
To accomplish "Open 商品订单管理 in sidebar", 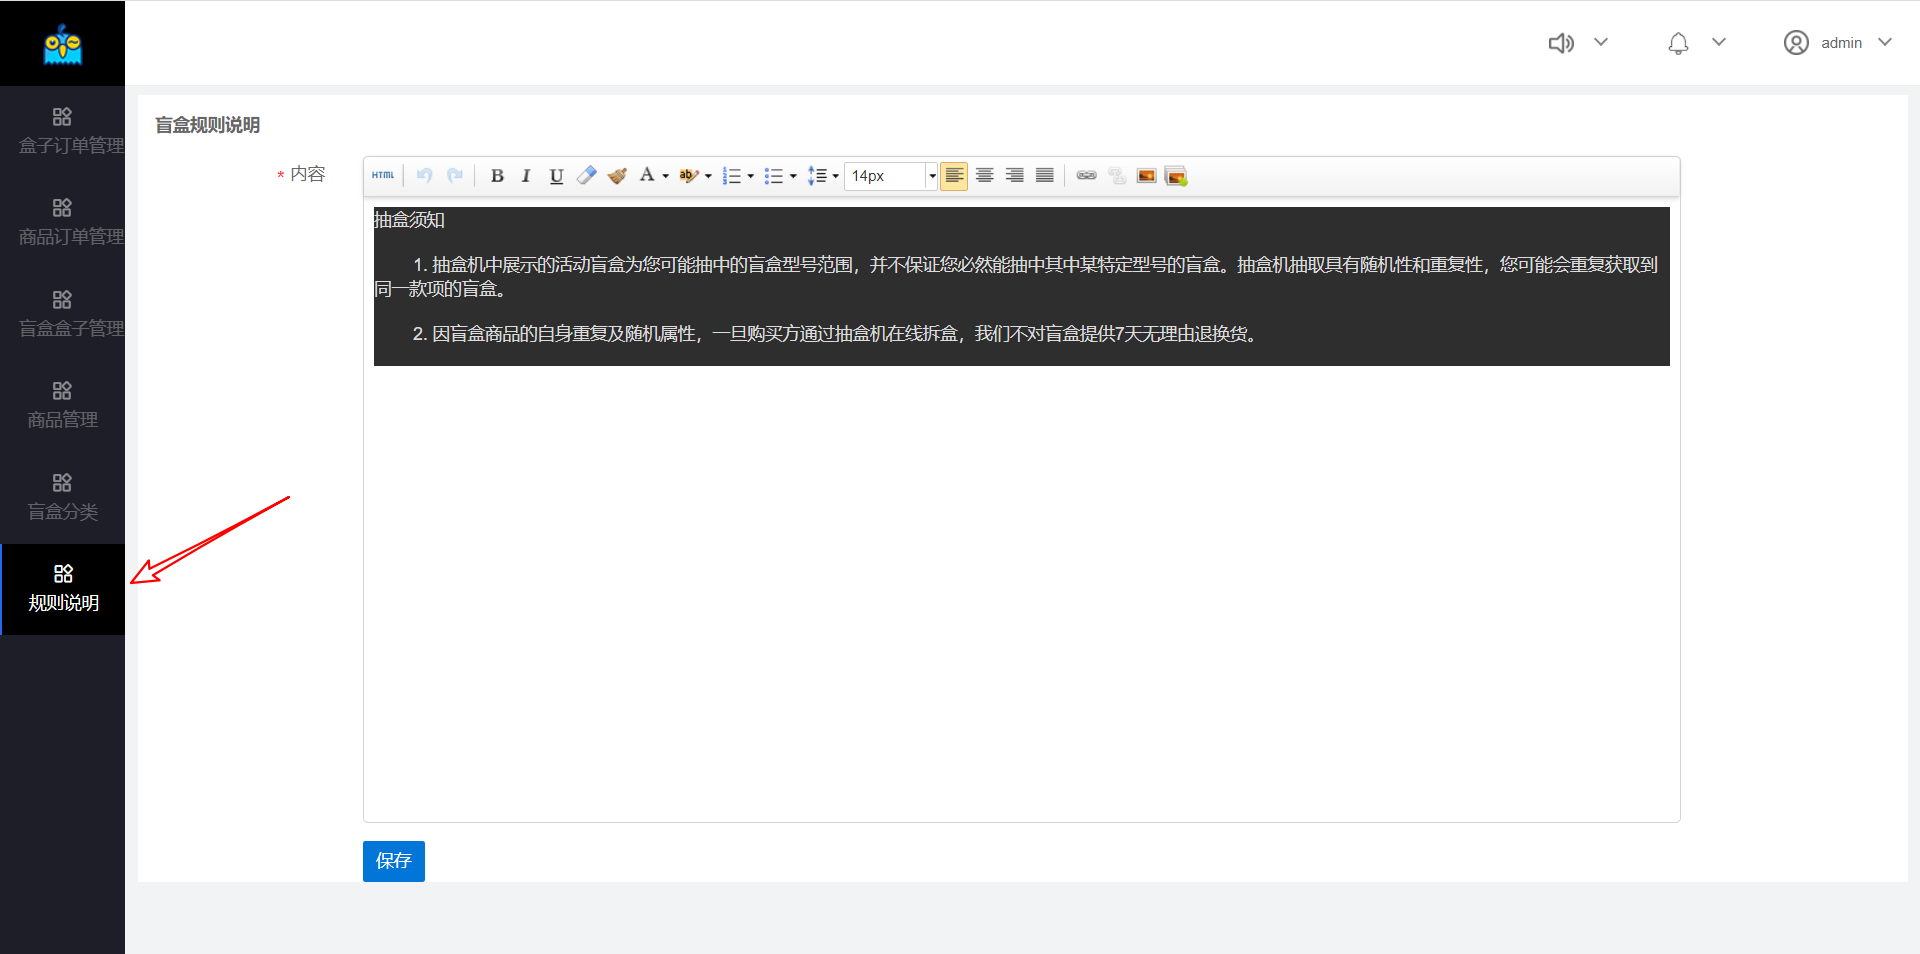I will (62, 222).
